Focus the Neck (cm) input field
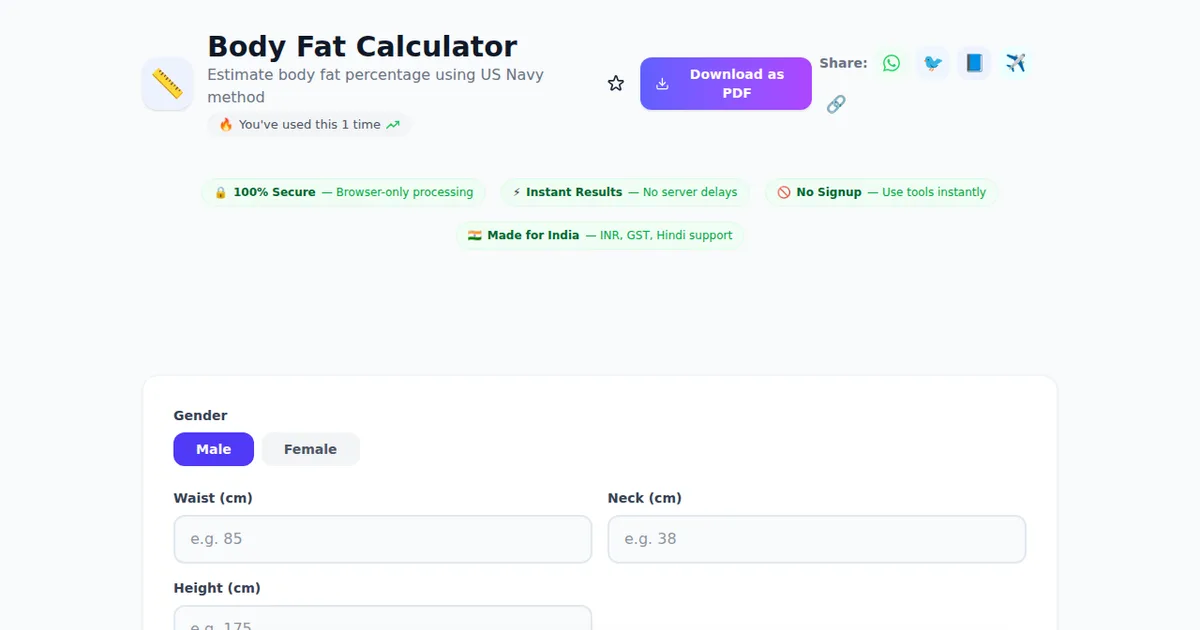The width and height of the screenshot is (1200, 630). (x=816, y=539)
